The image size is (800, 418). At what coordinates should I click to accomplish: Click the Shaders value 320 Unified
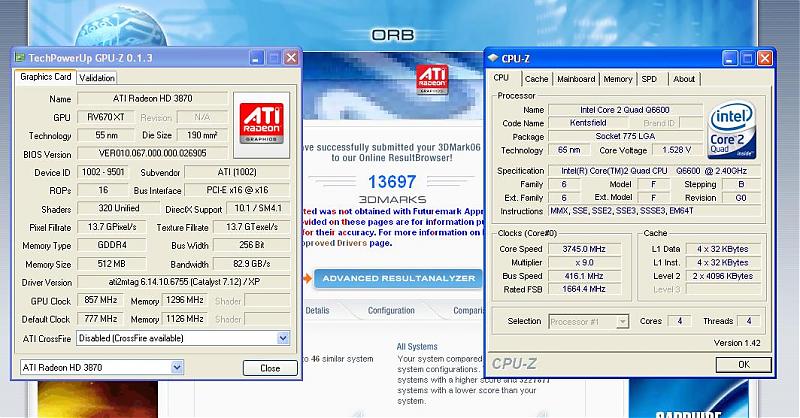[118, 208]
